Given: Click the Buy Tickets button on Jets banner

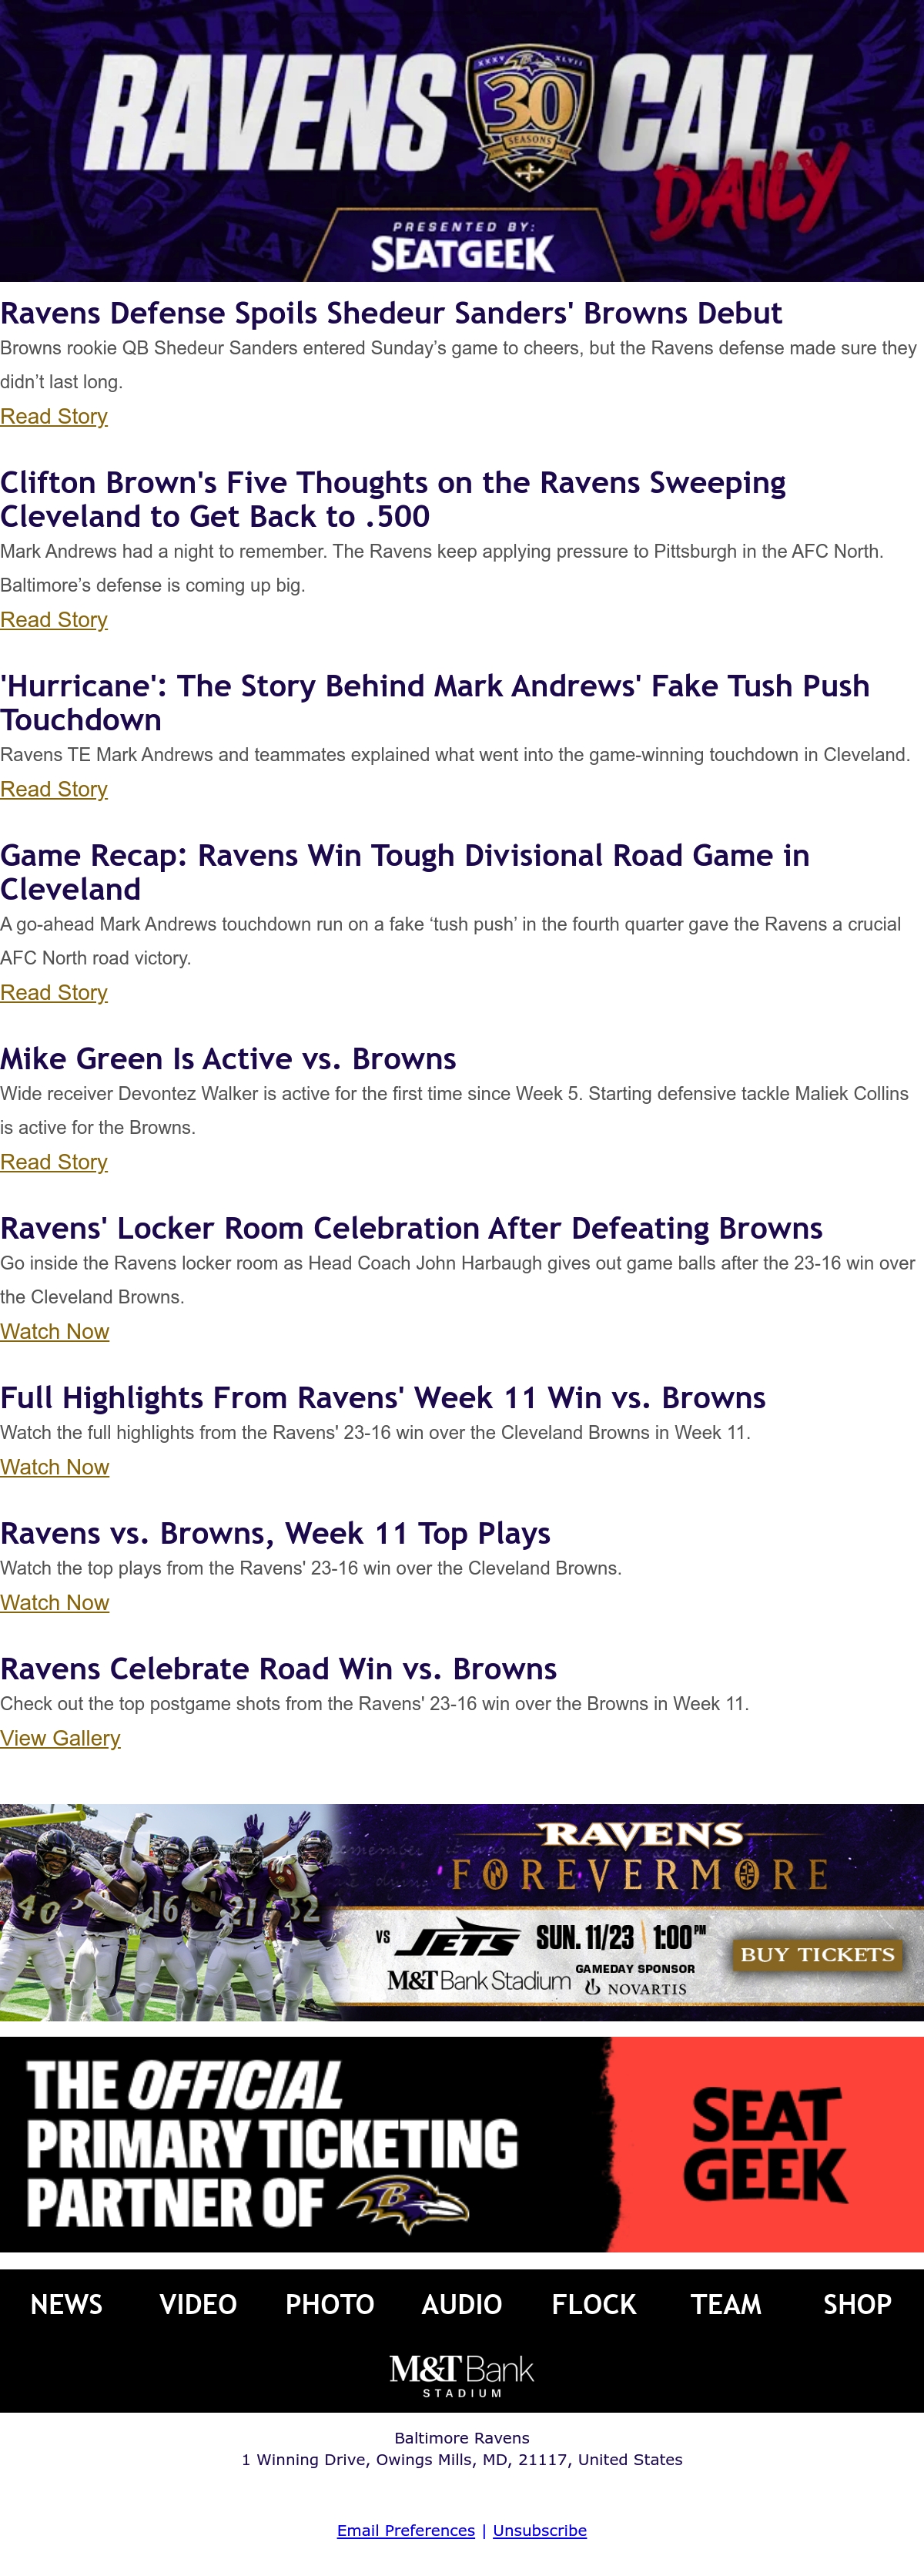Looking at the screenshot, I should tap(817, 1954).
